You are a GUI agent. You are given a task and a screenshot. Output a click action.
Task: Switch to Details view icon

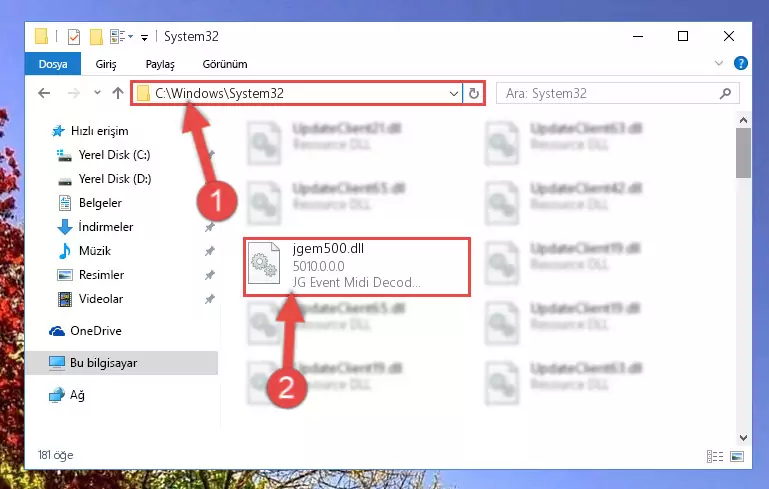(715, 457)
